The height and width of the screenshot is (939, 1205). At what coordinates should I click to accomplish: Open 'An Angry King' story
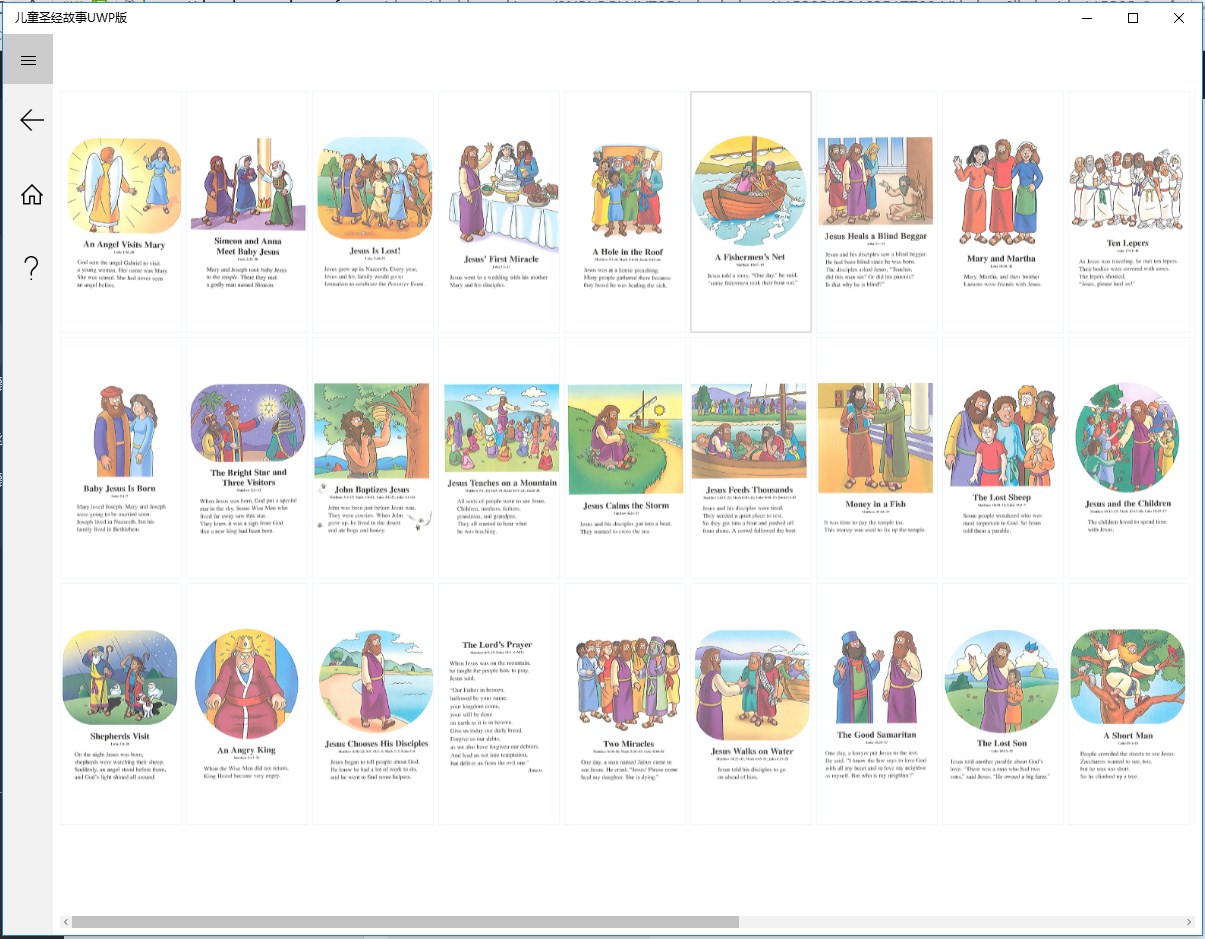tap(247, 704)
